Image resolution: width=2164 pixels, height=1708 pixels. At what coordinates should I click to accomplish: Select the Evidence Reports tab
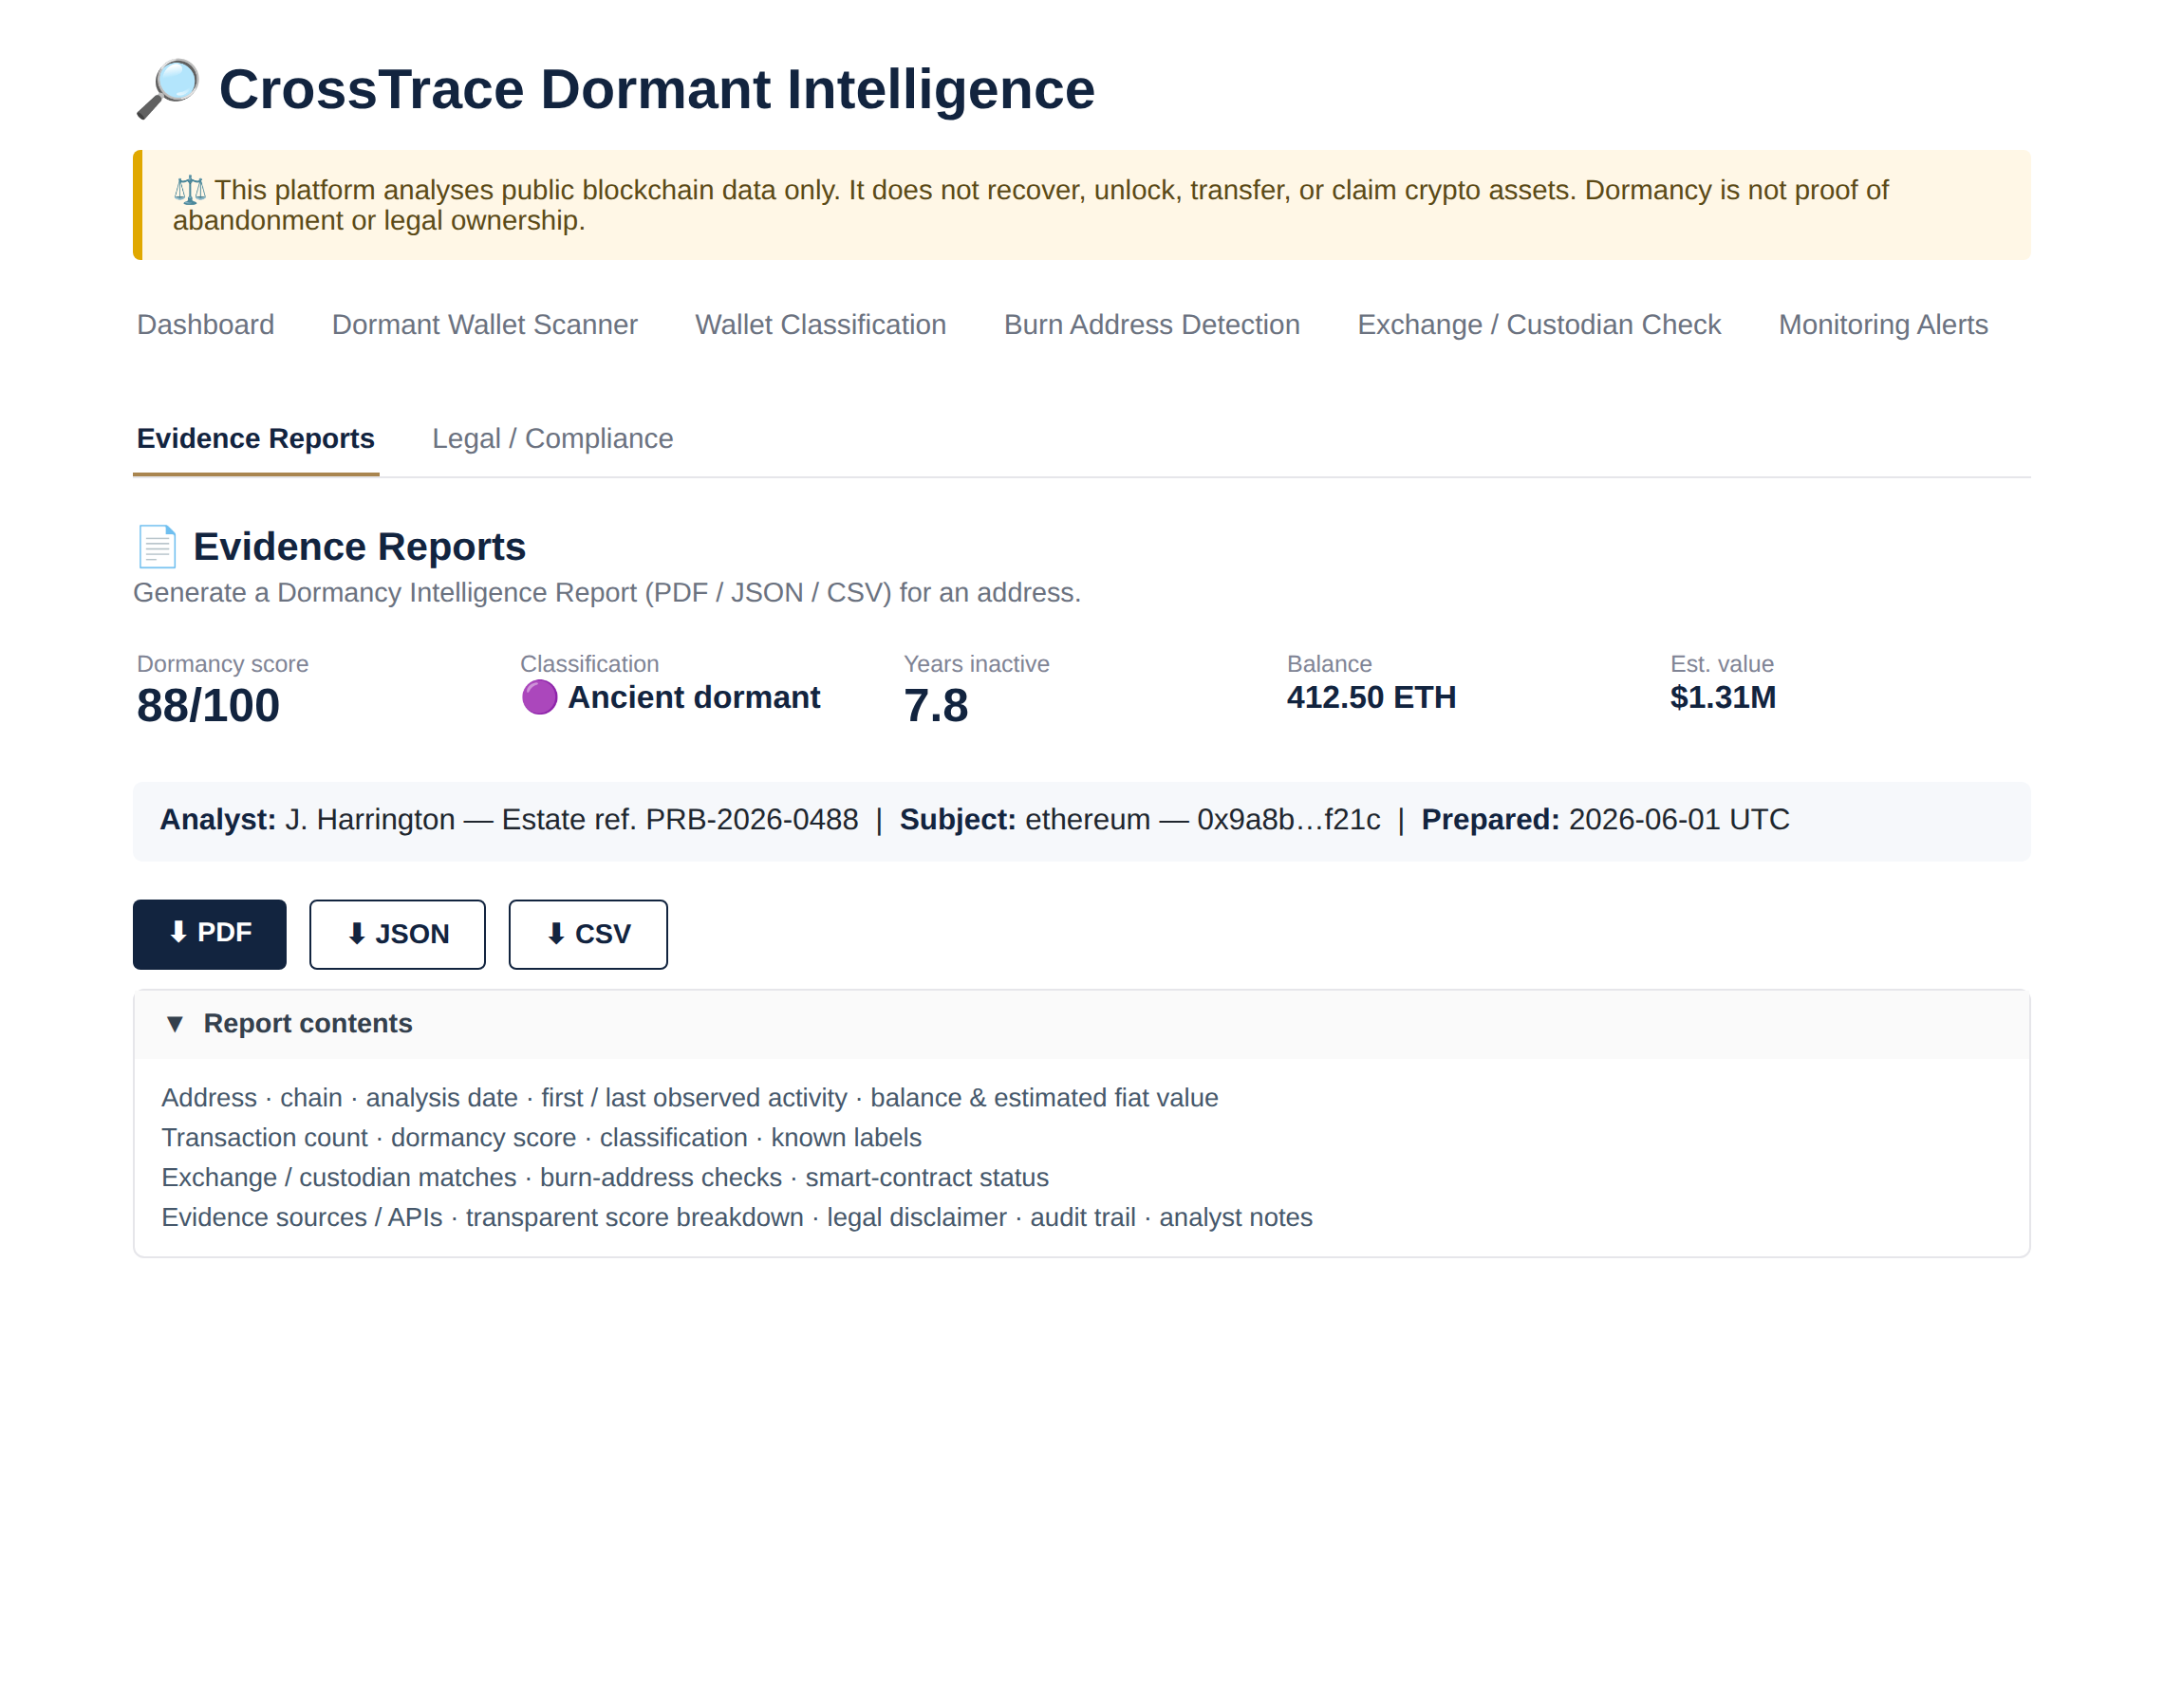[256, 439]
